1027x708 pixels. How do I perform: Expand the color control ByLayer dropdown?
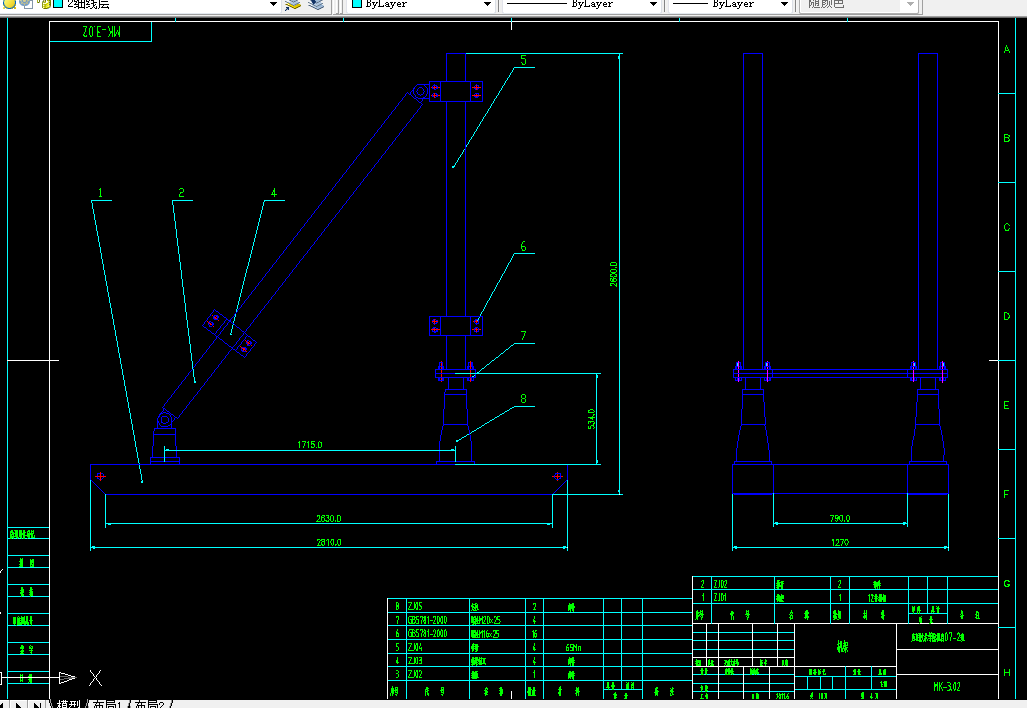click(x=487, y=5)
